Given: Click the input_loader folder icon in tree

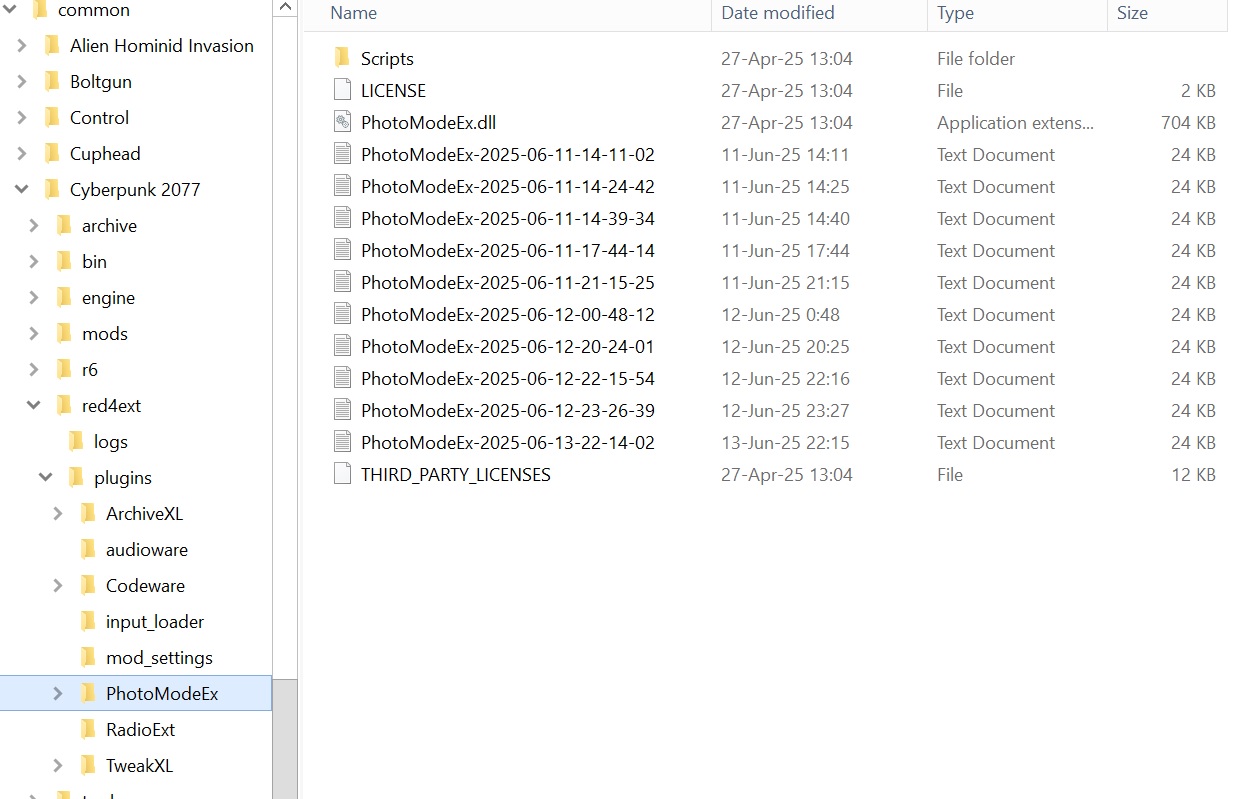Looking at the screenshot, I should click(x=88, y=621).
